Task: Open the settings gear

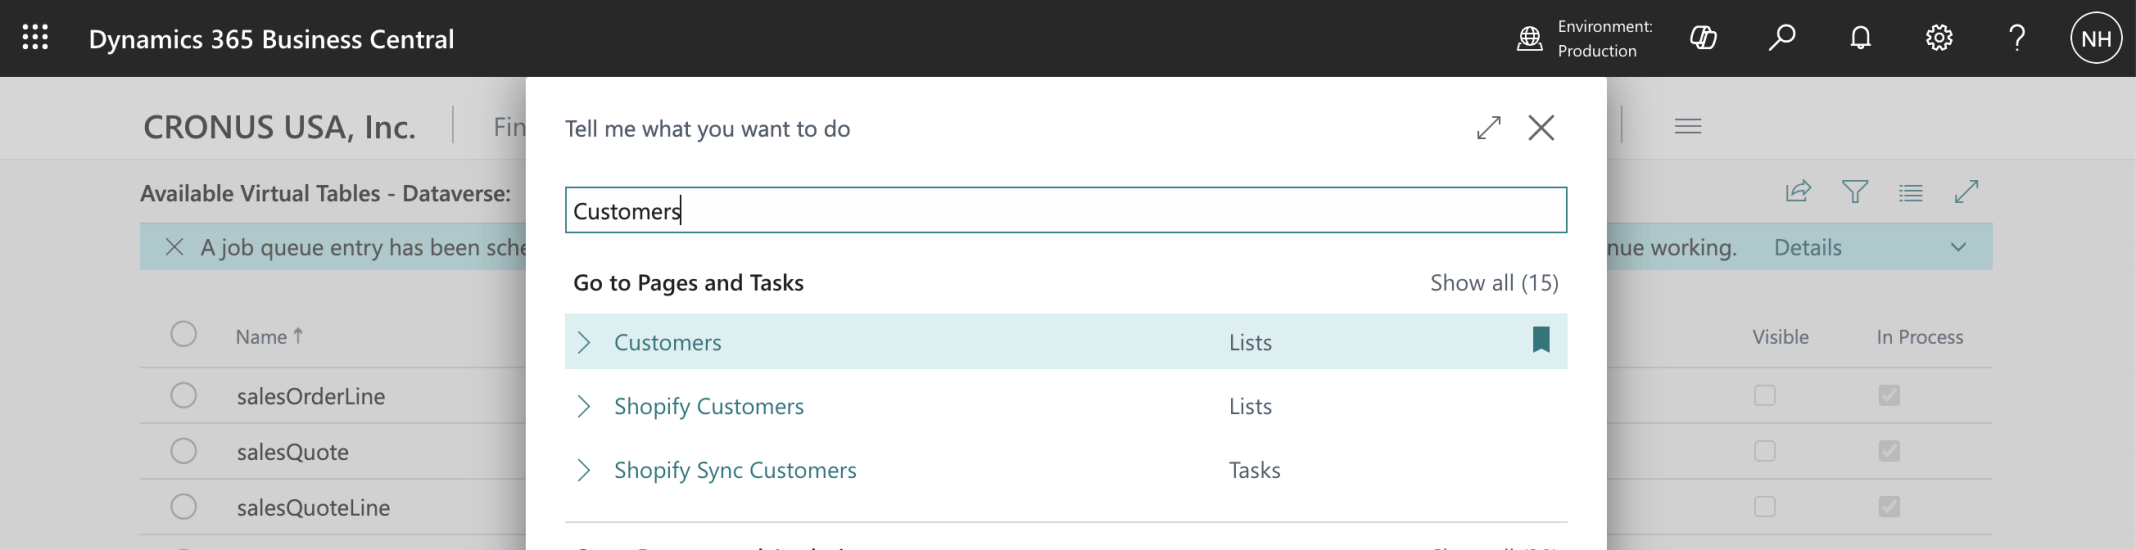Action: (x=1939, y=38)
